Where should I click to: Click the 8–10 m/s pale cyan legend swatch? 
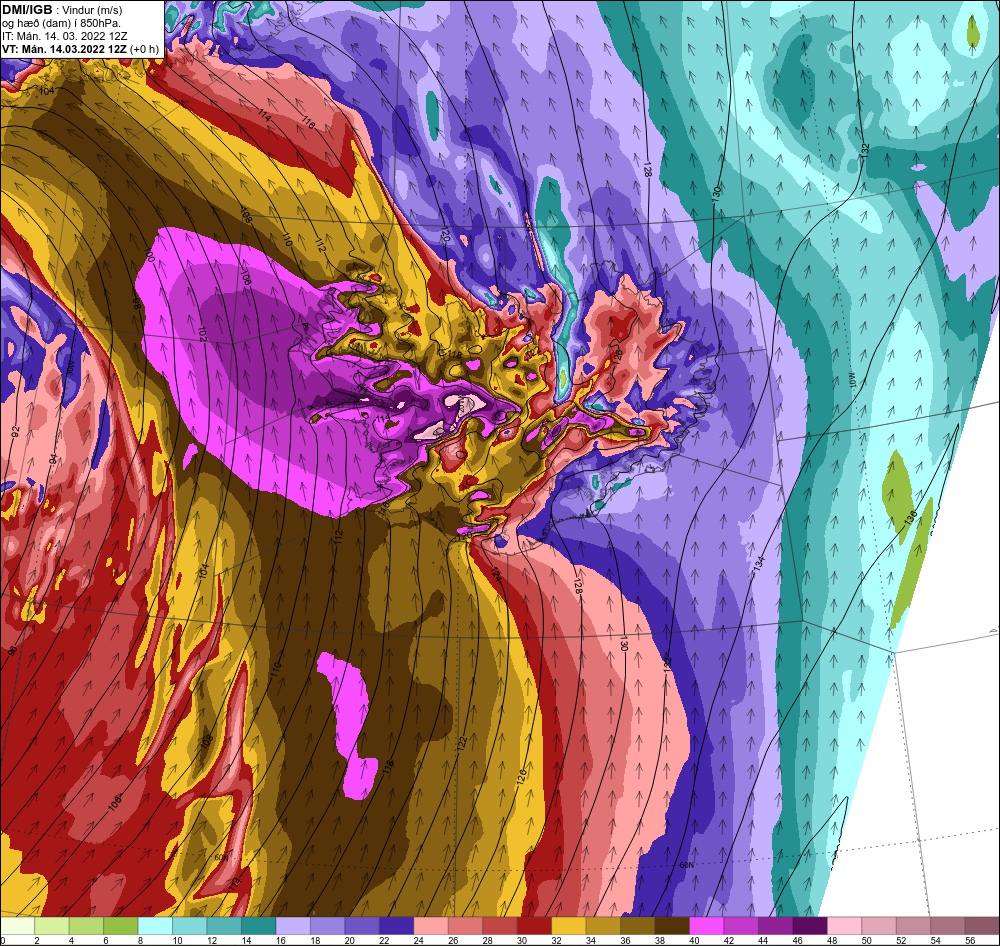155,926
